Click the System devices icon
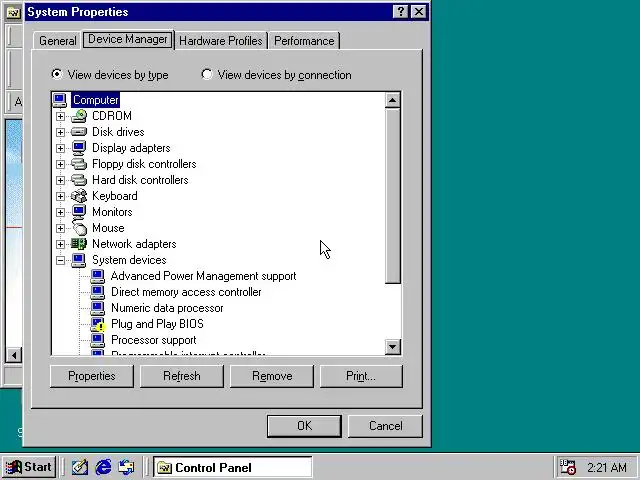The height and width of the screenshot is (480, 640). pos(79,260)
